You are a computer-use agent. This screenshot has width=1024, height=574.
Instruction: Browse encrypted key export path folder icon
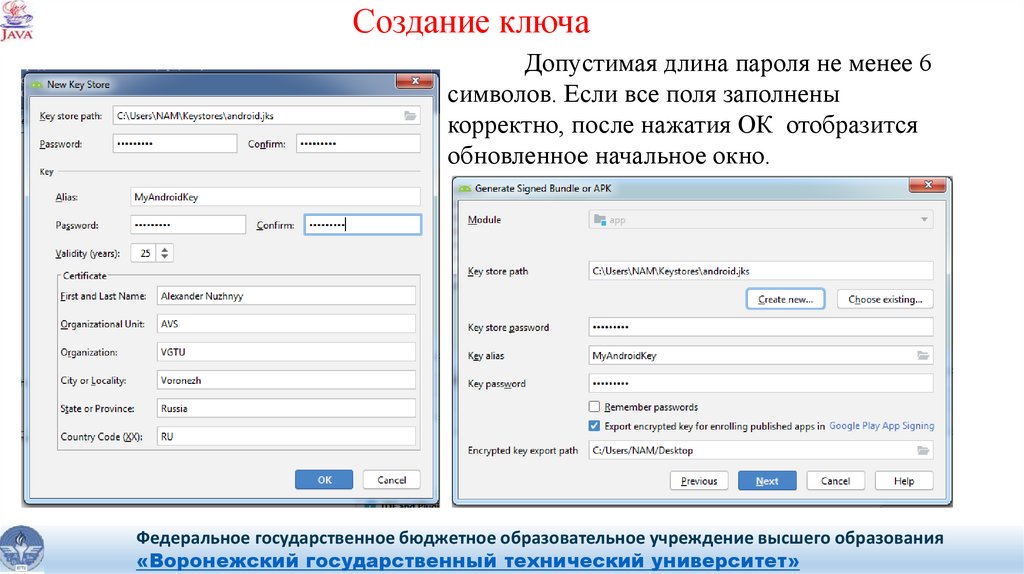click(923, 450)
